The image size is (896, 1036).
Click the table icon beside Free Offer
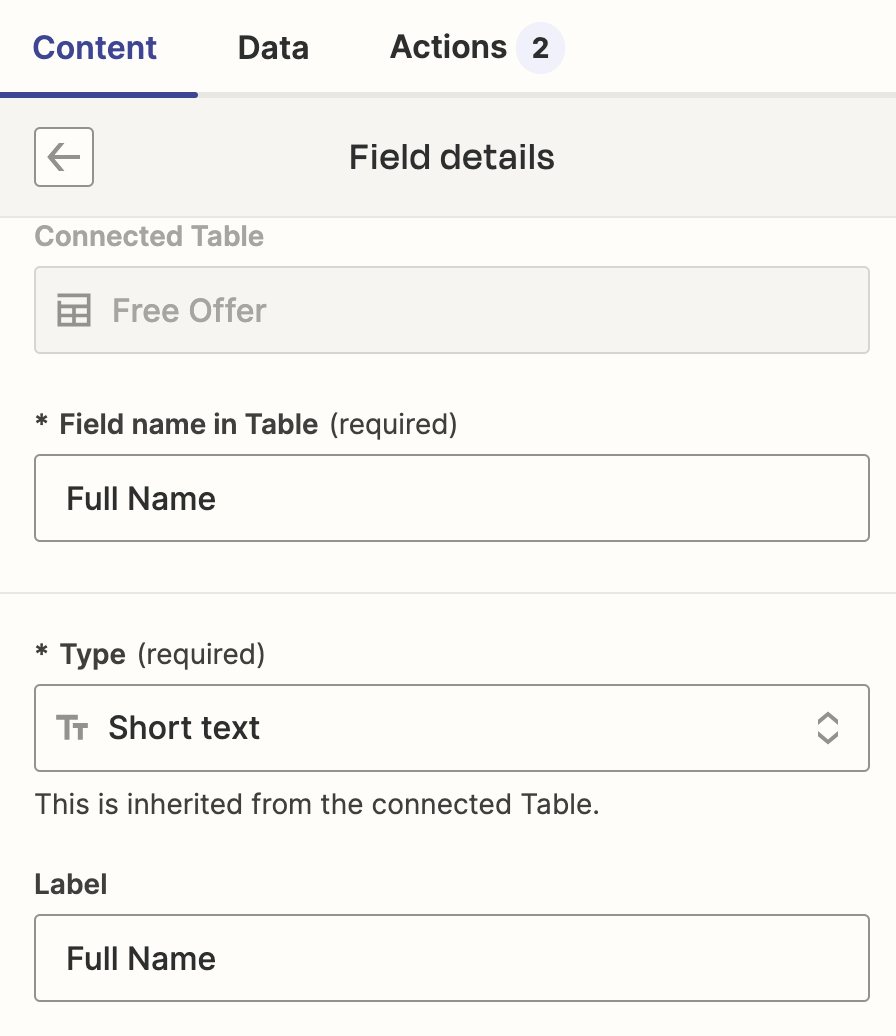(x=73, y=311)
